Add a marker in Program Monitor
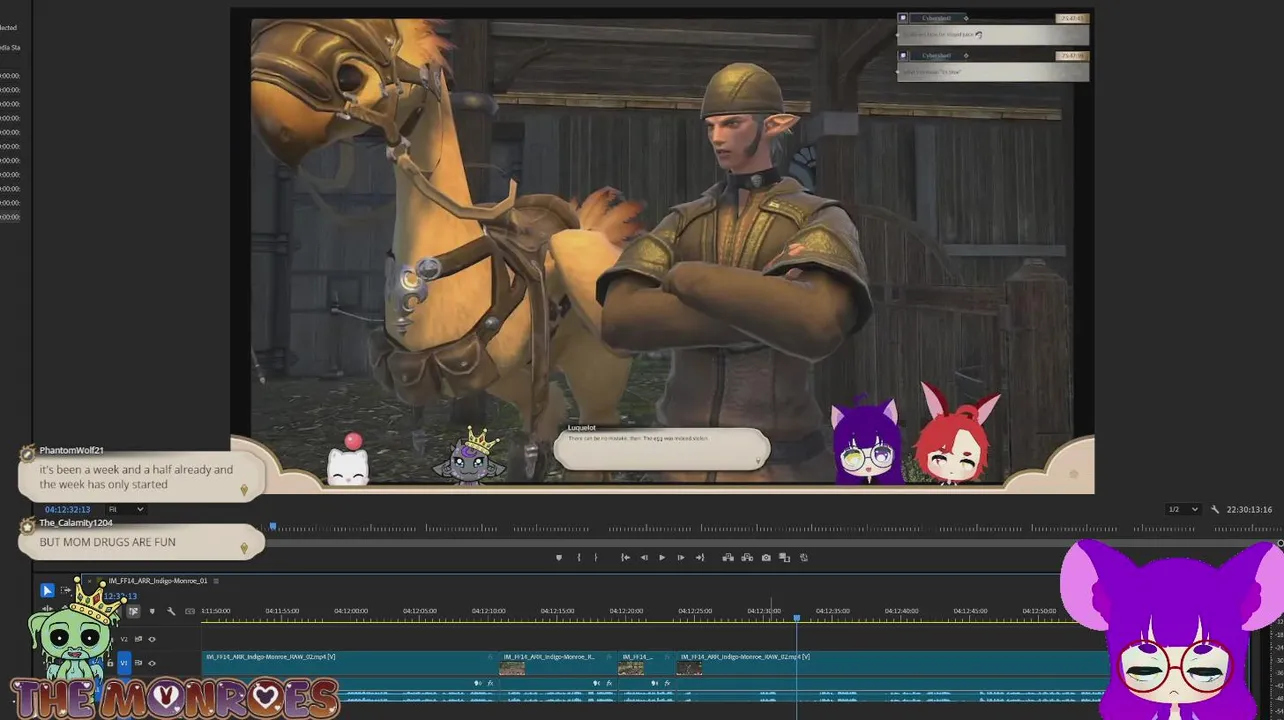This screenshot has height=720, width=1284. click(559, 558)
